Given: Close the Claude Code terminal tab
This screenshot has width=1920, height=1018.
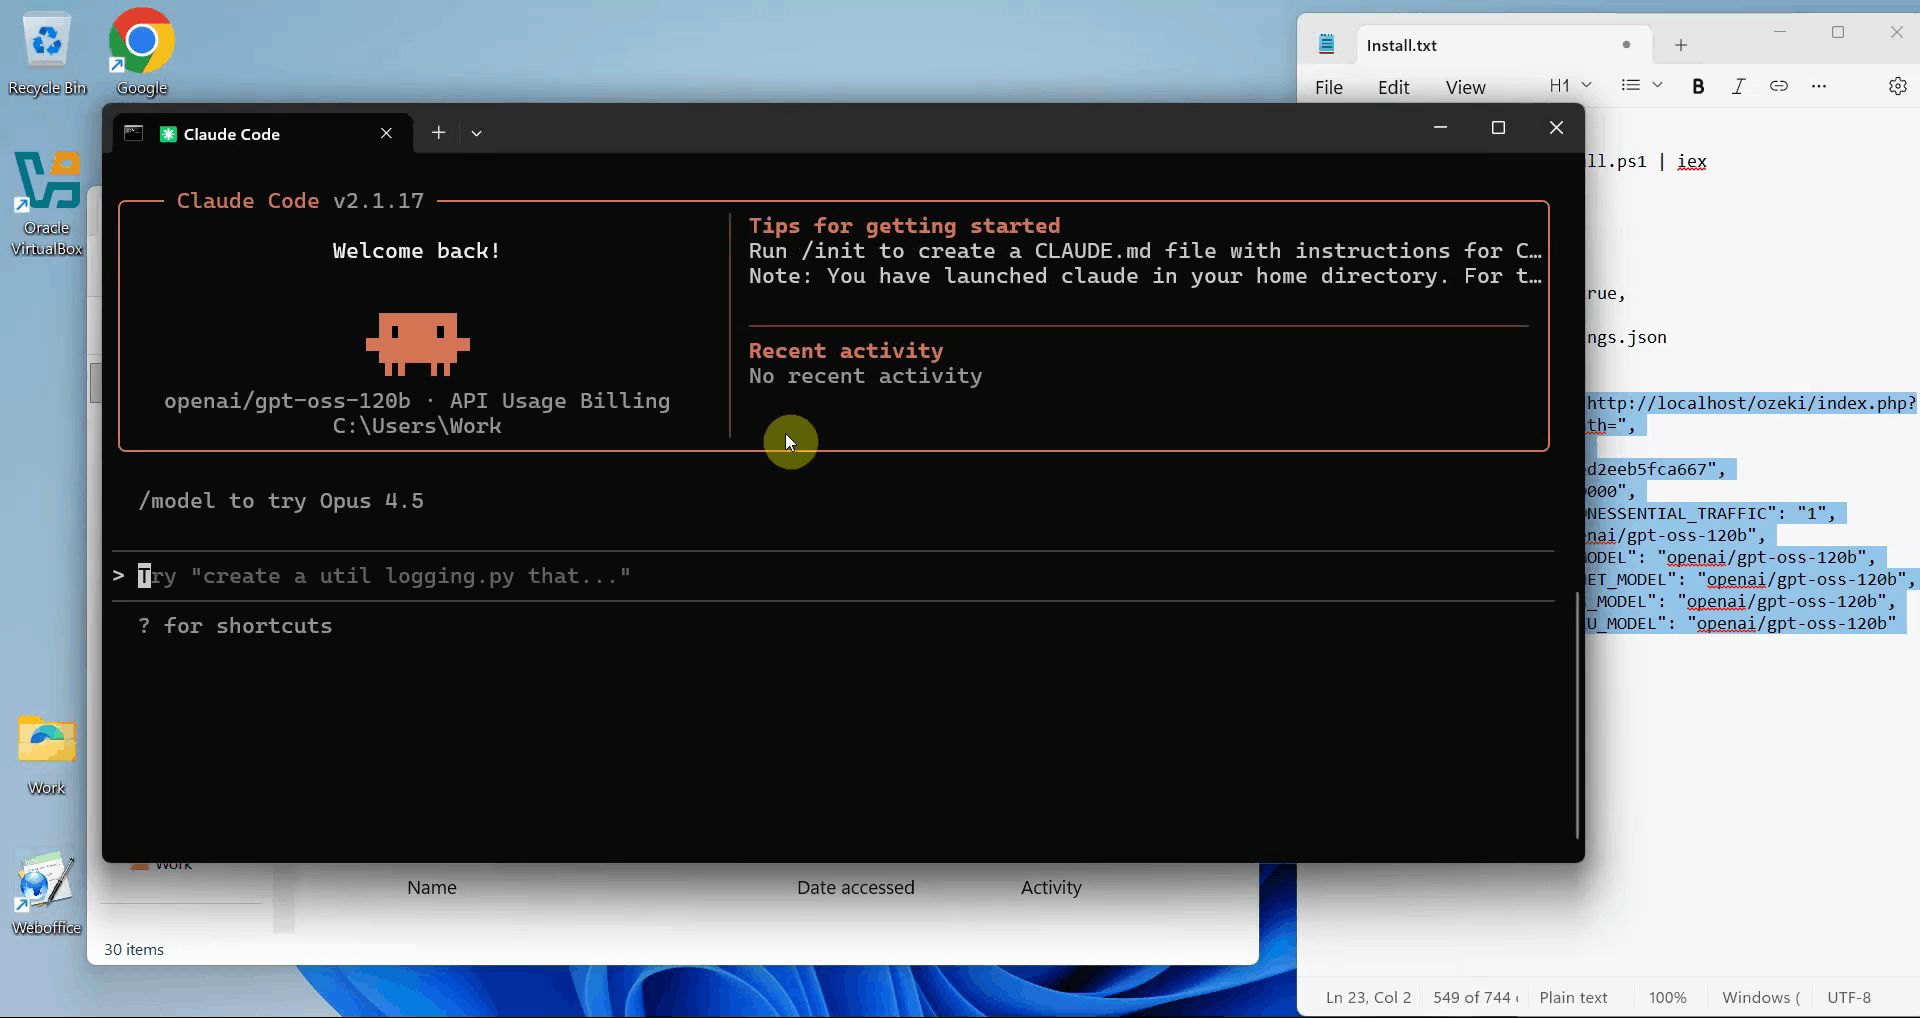Looking at the screenshot, I should coord(386,133).
